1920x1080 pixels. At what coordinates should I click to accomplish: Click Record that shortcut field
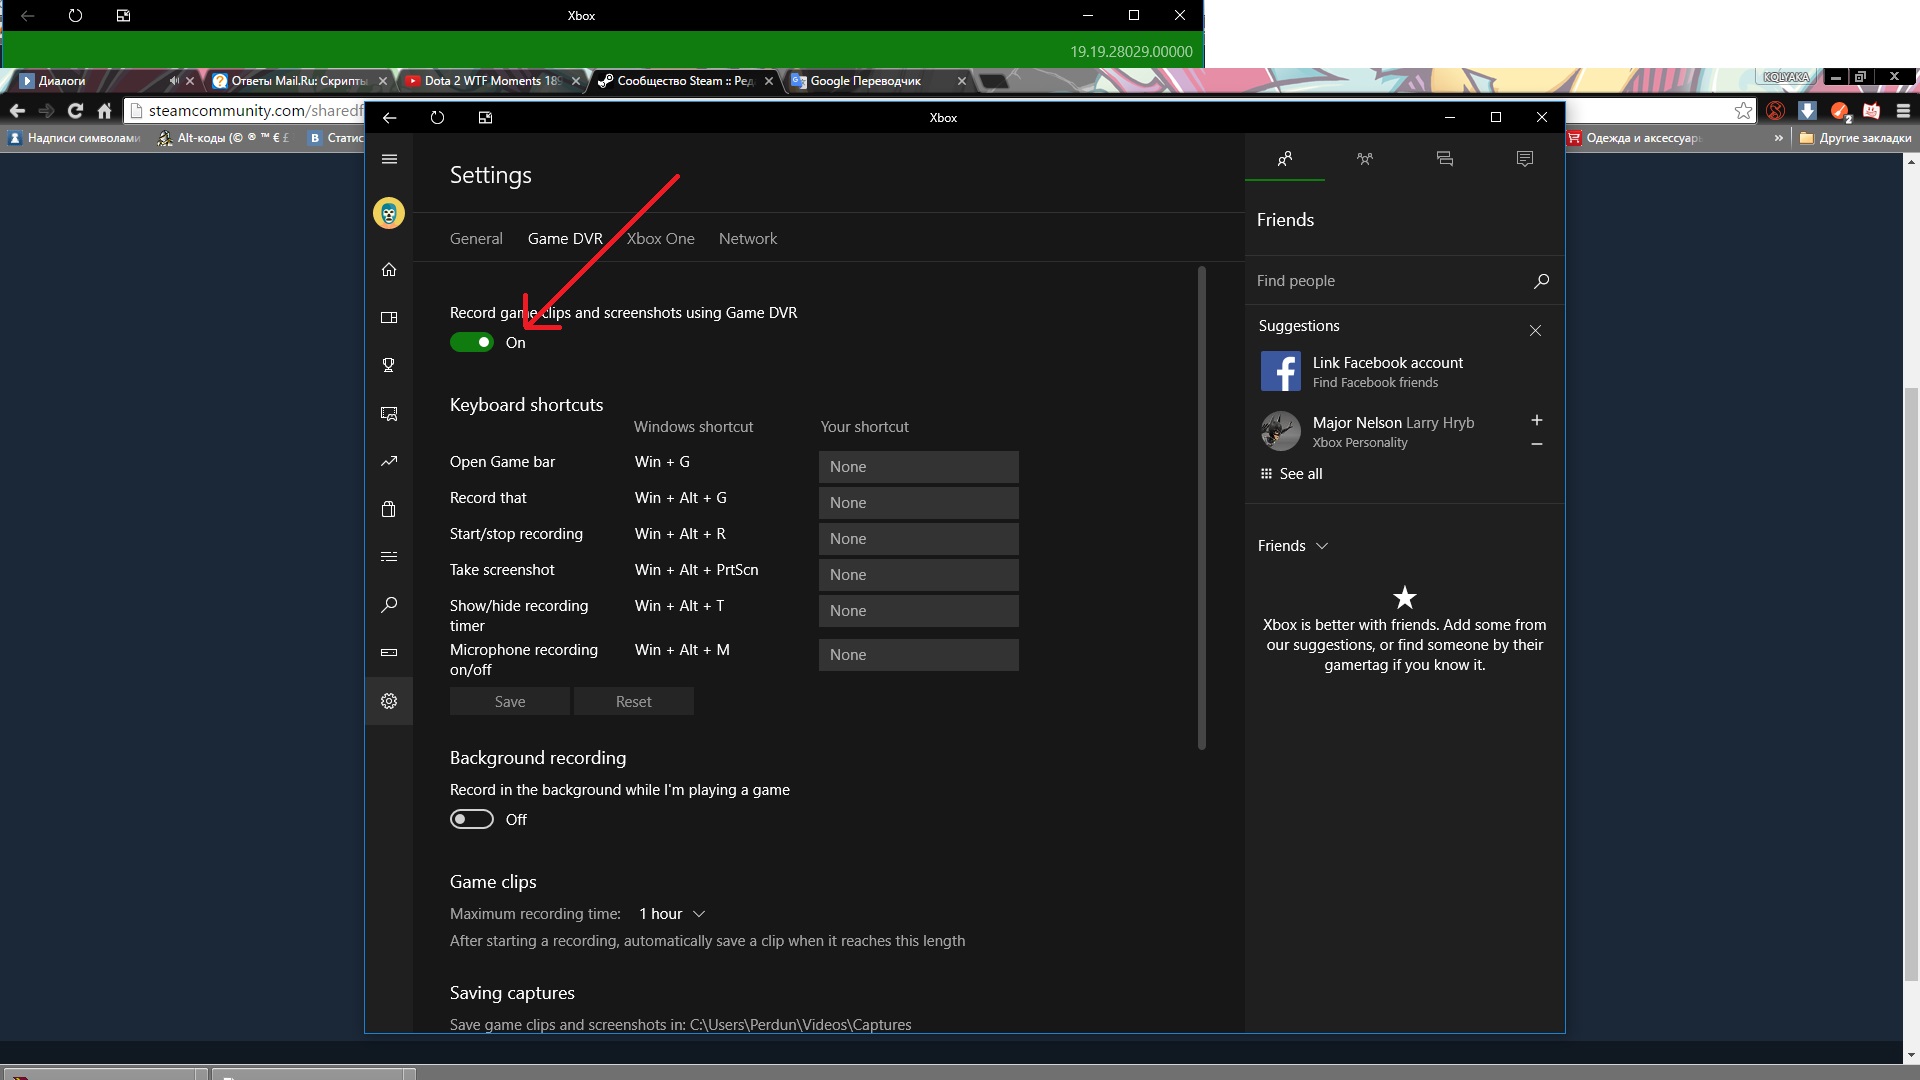point(919,503)
